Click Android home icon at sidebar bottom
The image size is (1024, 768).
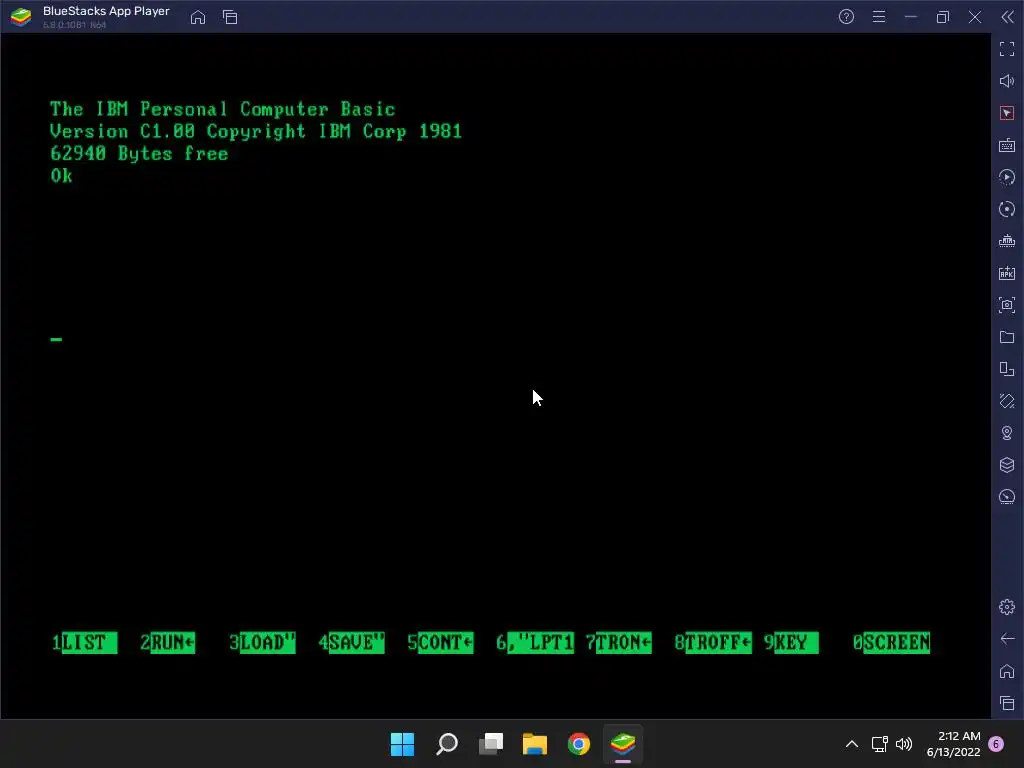click(x=1006, y=671)
